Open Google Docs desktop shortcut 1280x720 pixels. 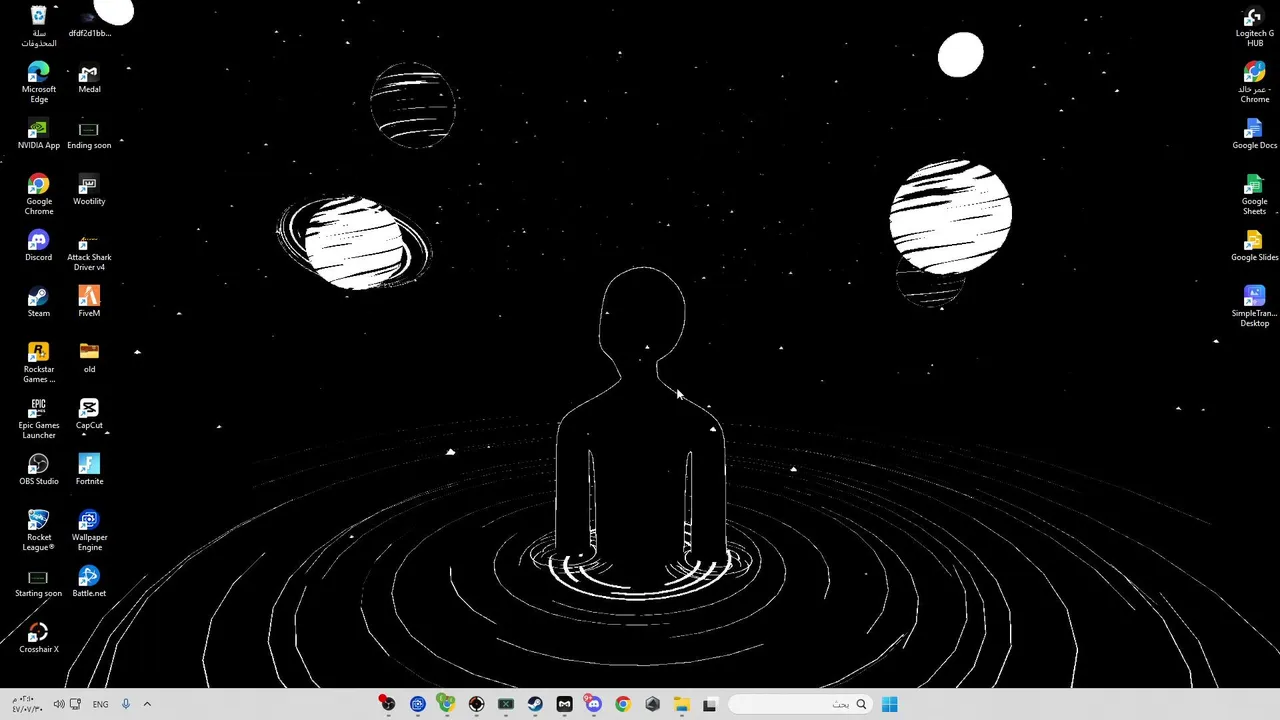[x=1254, y=135]
